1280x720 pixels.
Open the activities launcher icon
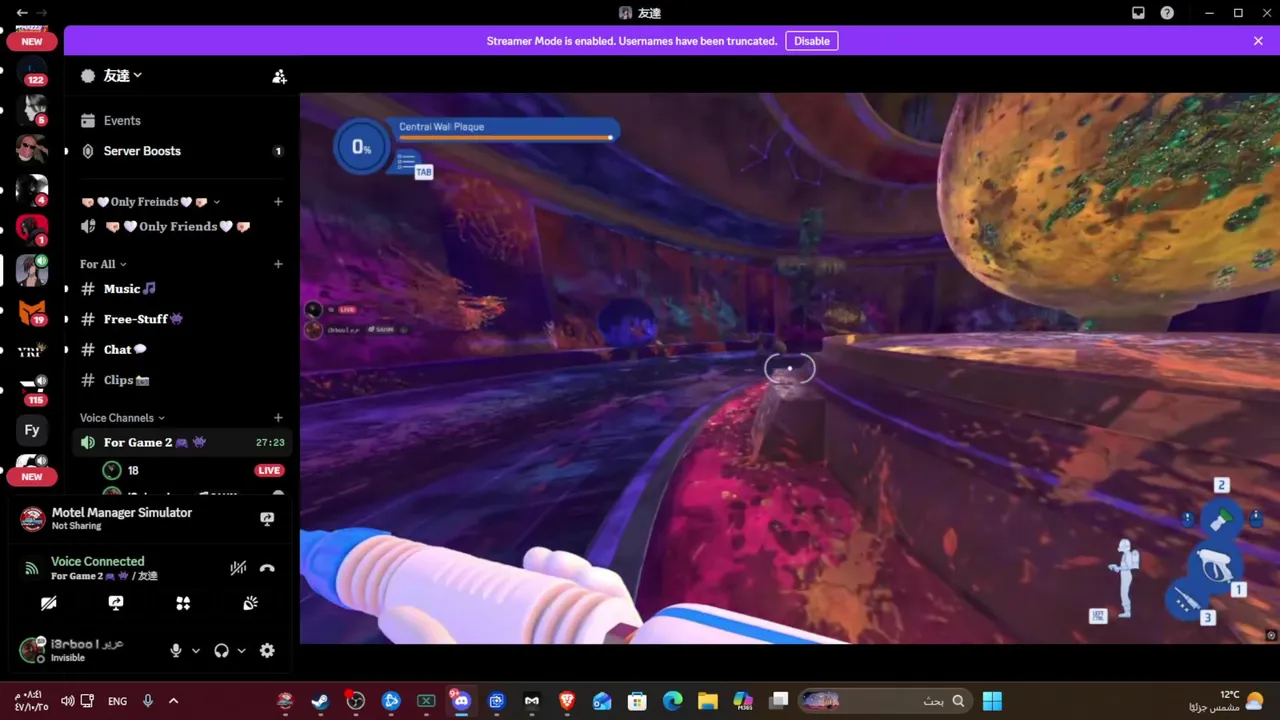[x=183, y=603]
